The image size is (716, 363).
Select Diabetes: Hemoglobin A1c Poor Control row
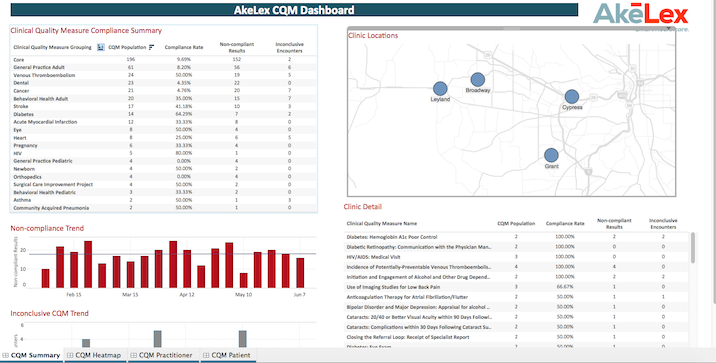click(517, 237)
